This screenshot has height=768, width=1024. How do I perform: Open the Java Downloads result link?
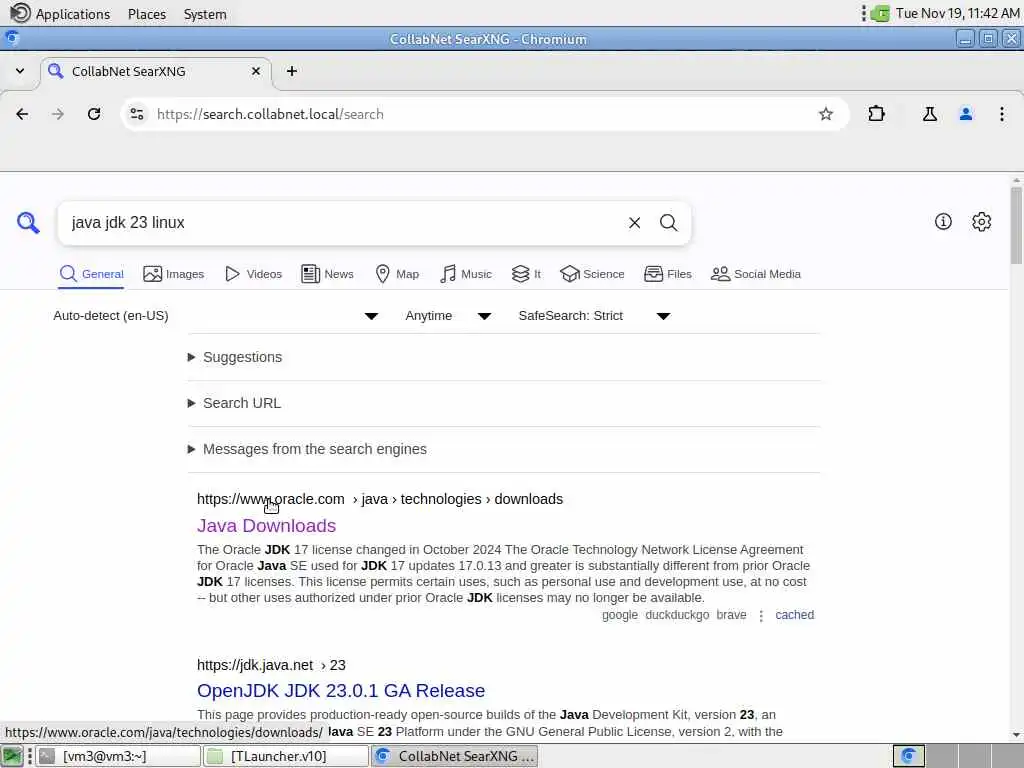[266, 526]
